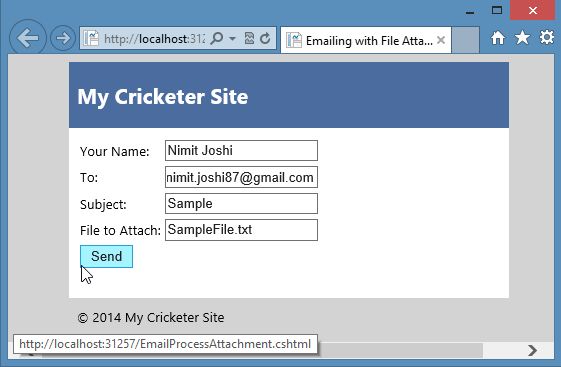The width and height of the screenshot is (561, 367).
Task: Focus the Subject field containing 'Sample'
Action: point(241,204)
